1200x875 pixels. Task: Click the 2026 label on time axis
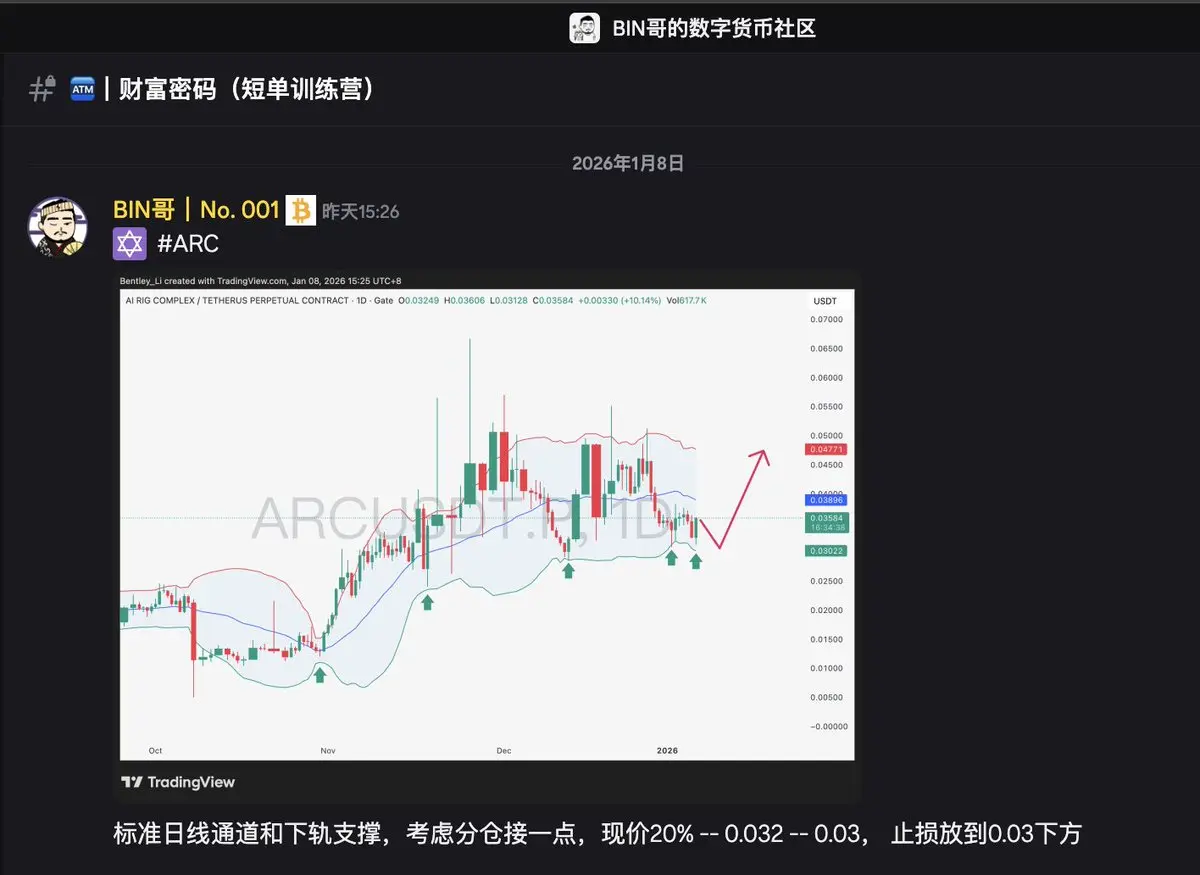[667, 749]
